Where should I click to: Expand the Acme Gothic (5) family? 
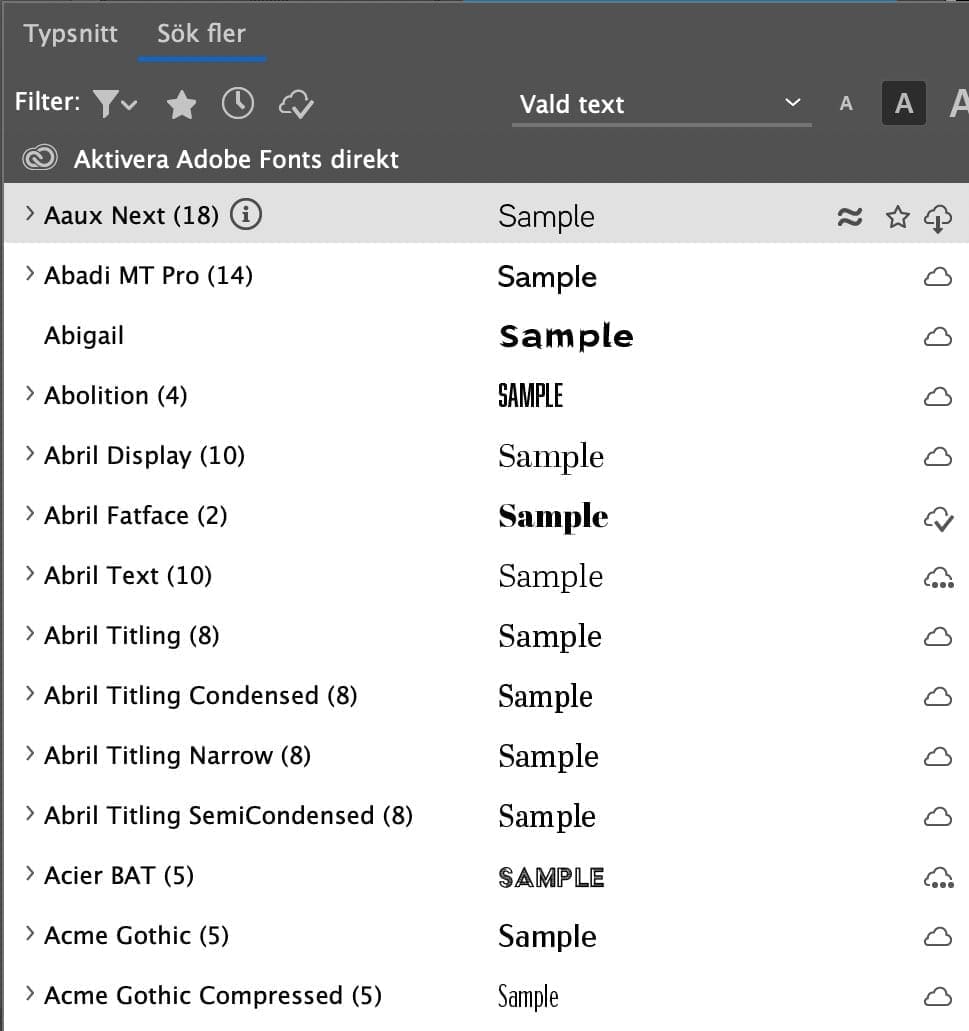pos(30,932)
